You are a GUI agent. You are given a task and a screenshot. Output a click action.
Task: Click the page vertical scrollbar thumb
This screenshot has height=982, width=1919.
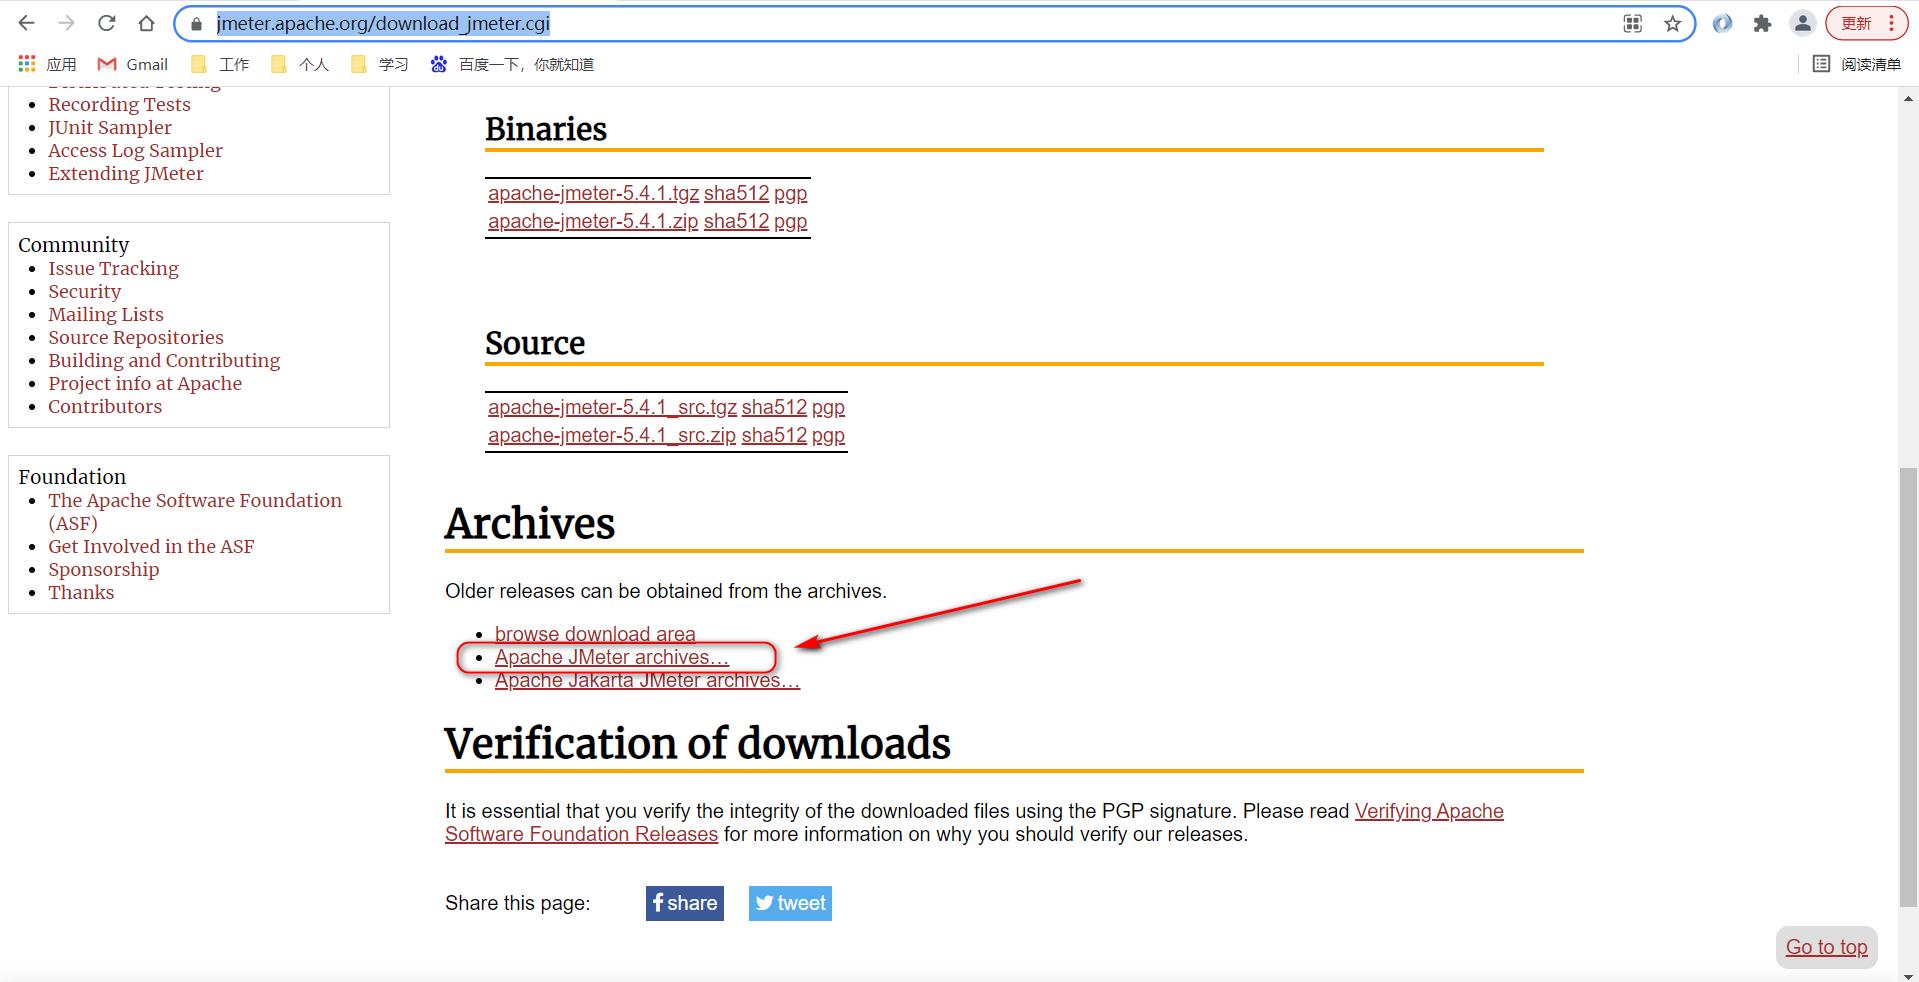click(1908, 689)
